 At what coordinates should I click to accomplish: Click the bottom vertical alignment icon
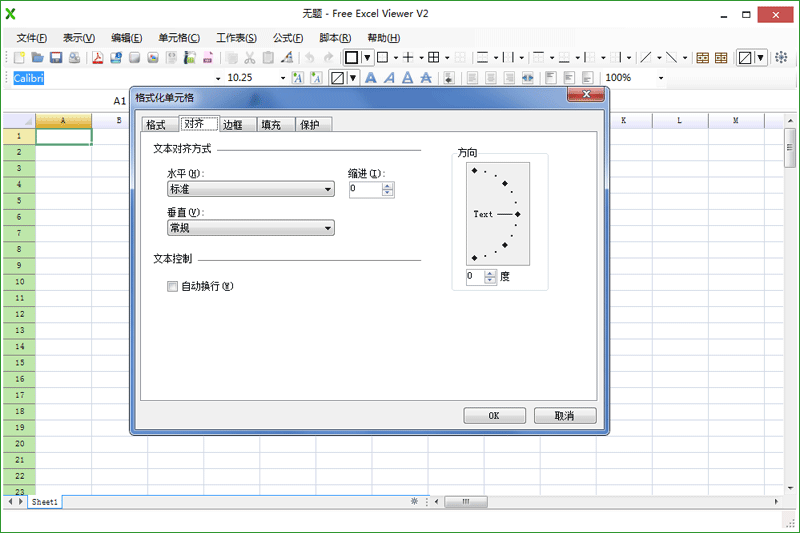click(x=587, y=78)
